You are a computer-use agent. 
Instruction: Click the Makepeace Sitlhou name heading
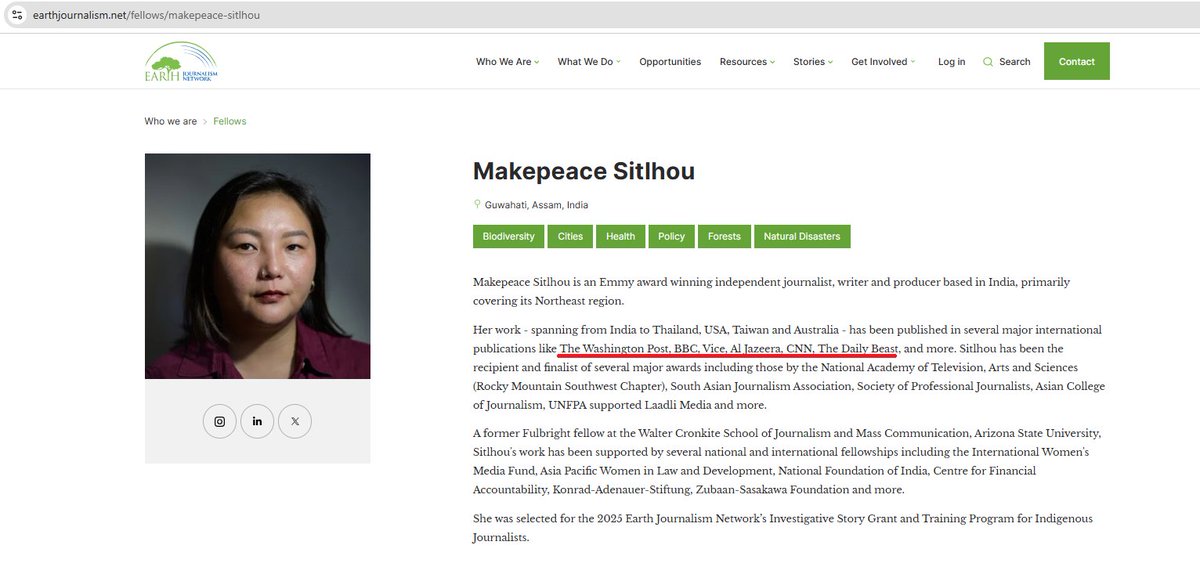coord(584,171)
